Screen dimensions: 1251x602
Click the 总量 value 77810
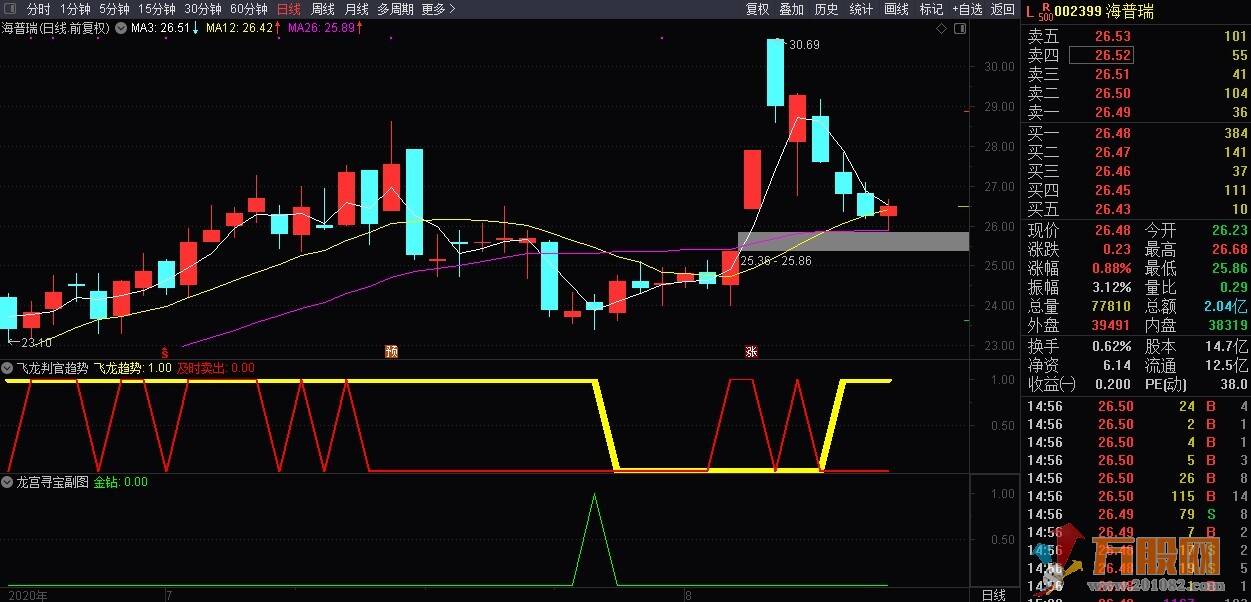pyautogui.click(x=1110, y=306)
